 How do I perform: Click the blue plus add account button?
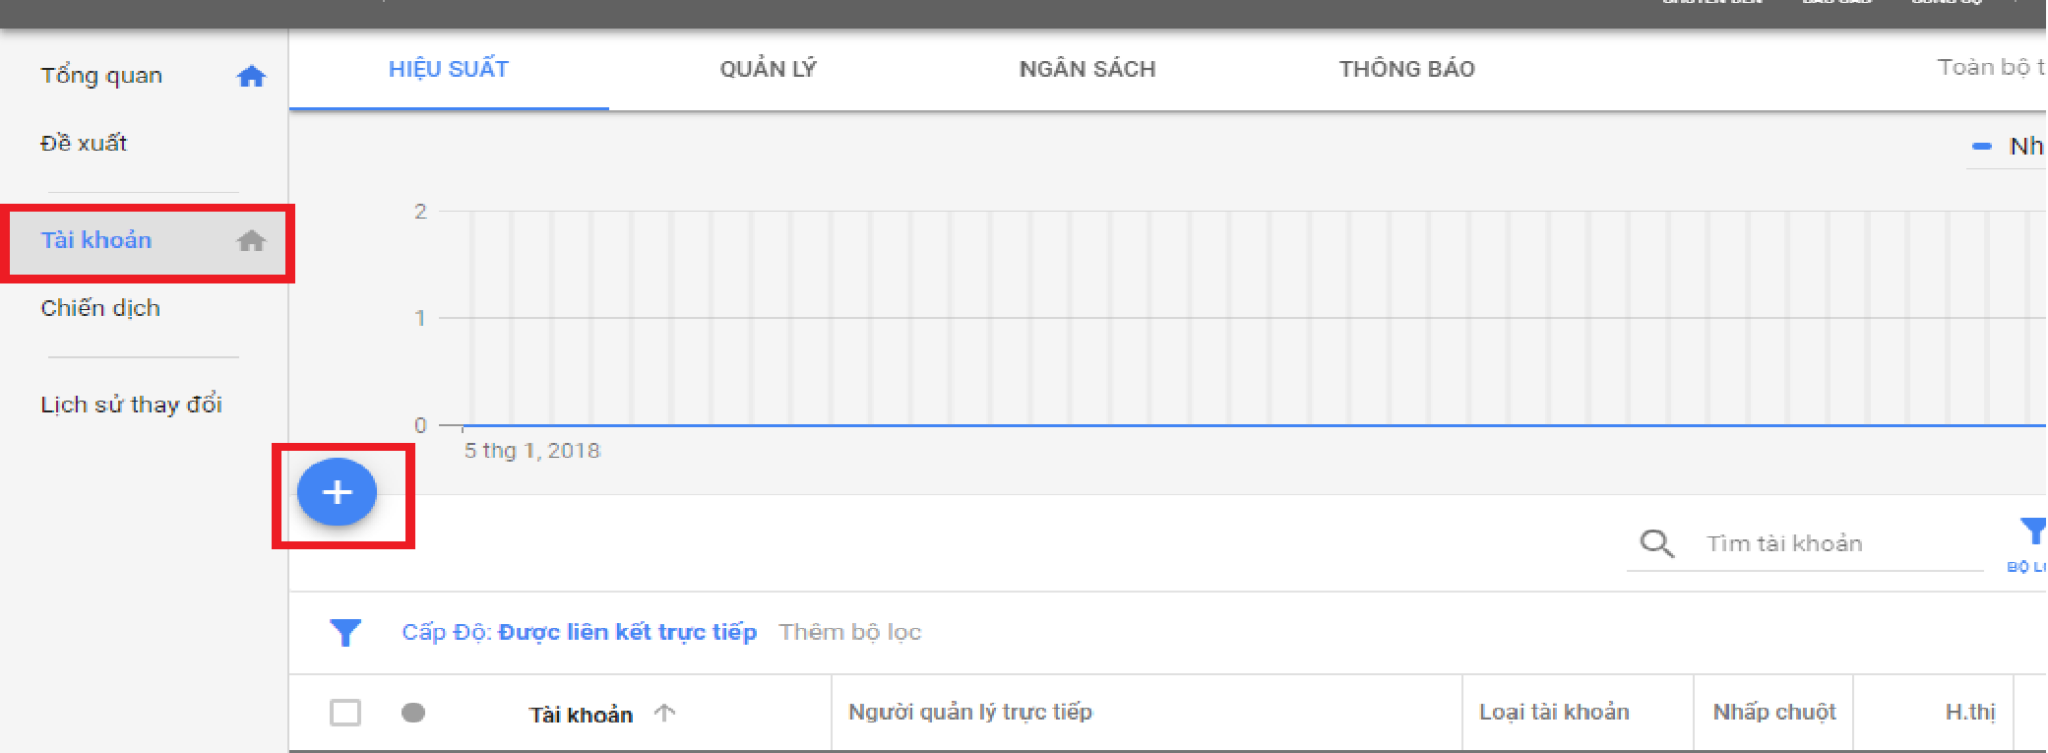coord(337,492)
